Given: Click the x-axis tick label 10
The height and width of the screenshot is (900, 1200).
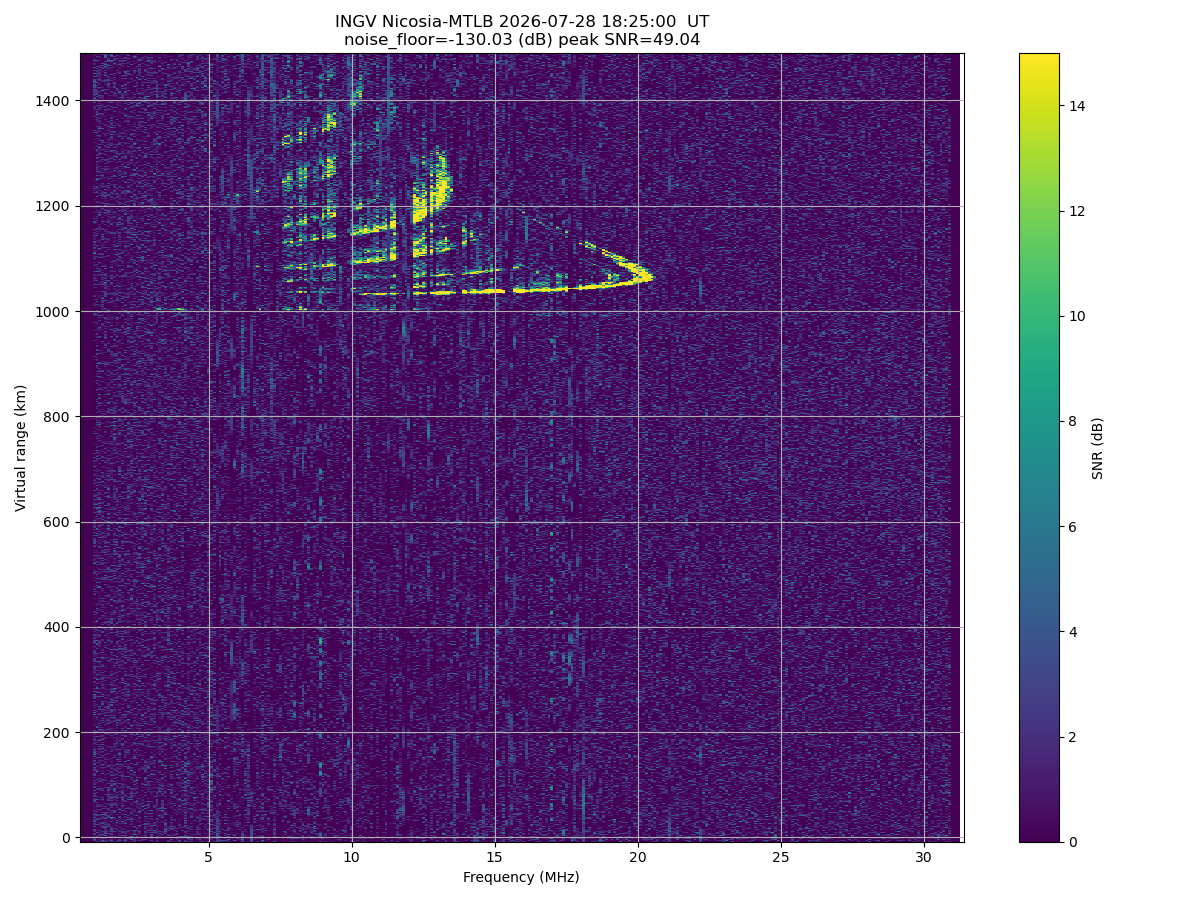Looking at the screenshot, I should [x=352, y=857].
